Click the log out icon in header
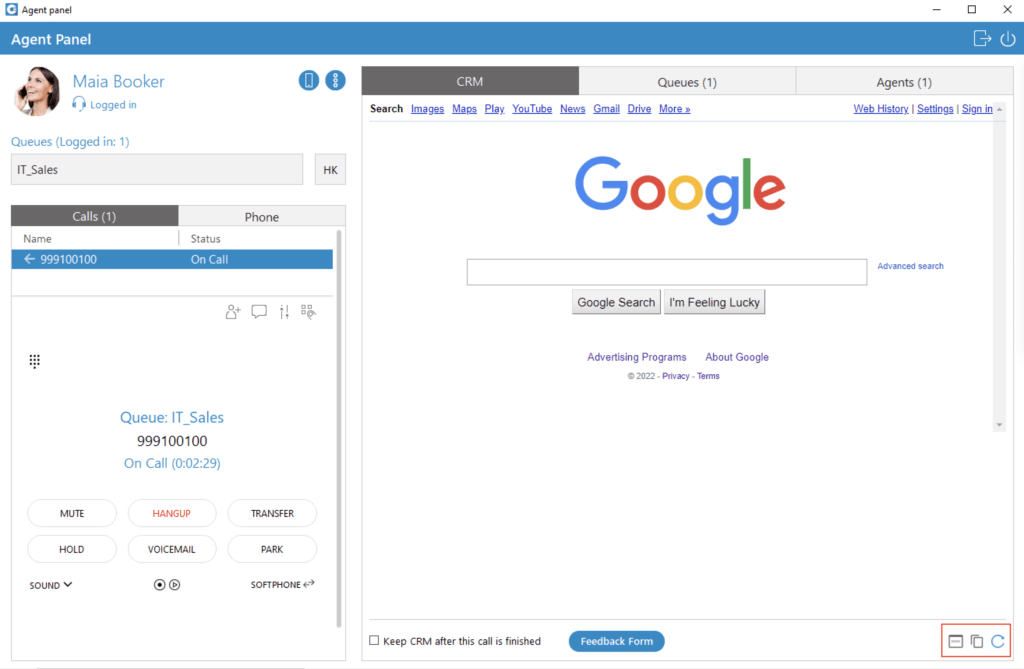This screenshot has width=1024, height=669. click(x=982, y=39)
